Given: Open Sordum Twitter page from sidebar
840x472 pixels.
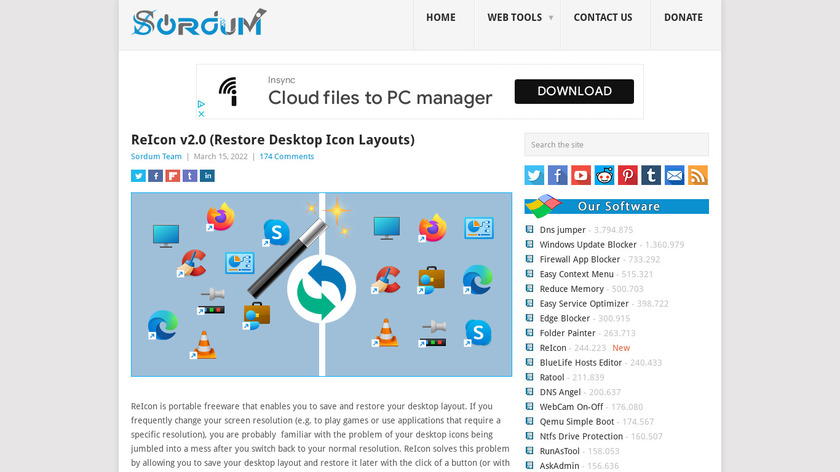Looking at the screenshot, I should 534,175.
